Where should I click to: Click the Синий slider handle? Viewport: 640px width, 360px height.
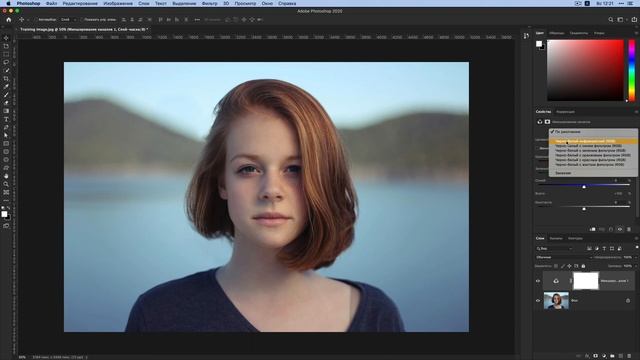click(584, 187)
